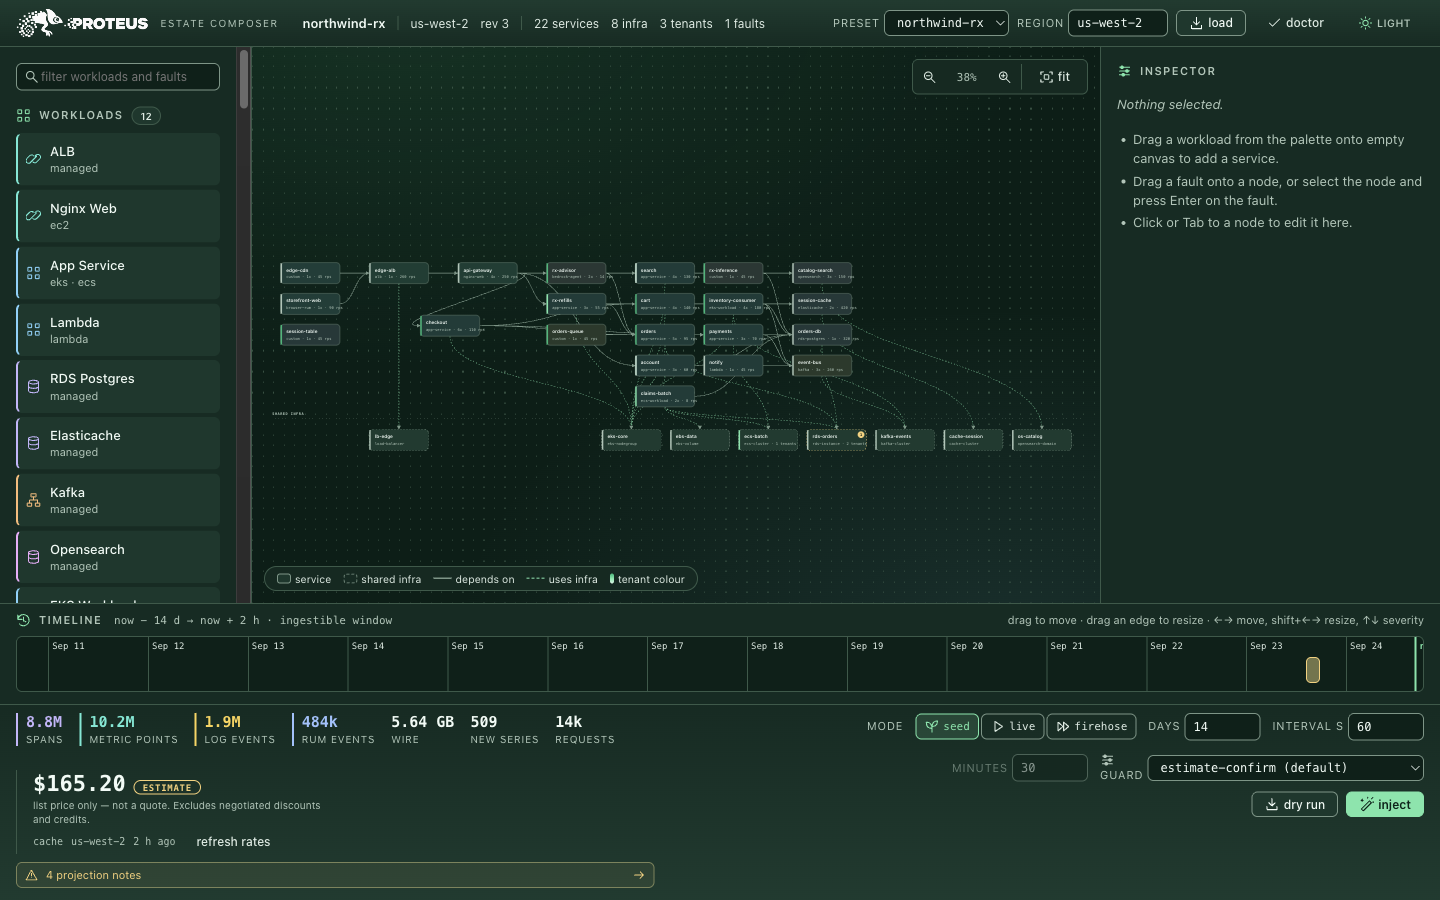Choose the RDS Postgres database icon
1440x900 pixels.
(x=33, y=387)
